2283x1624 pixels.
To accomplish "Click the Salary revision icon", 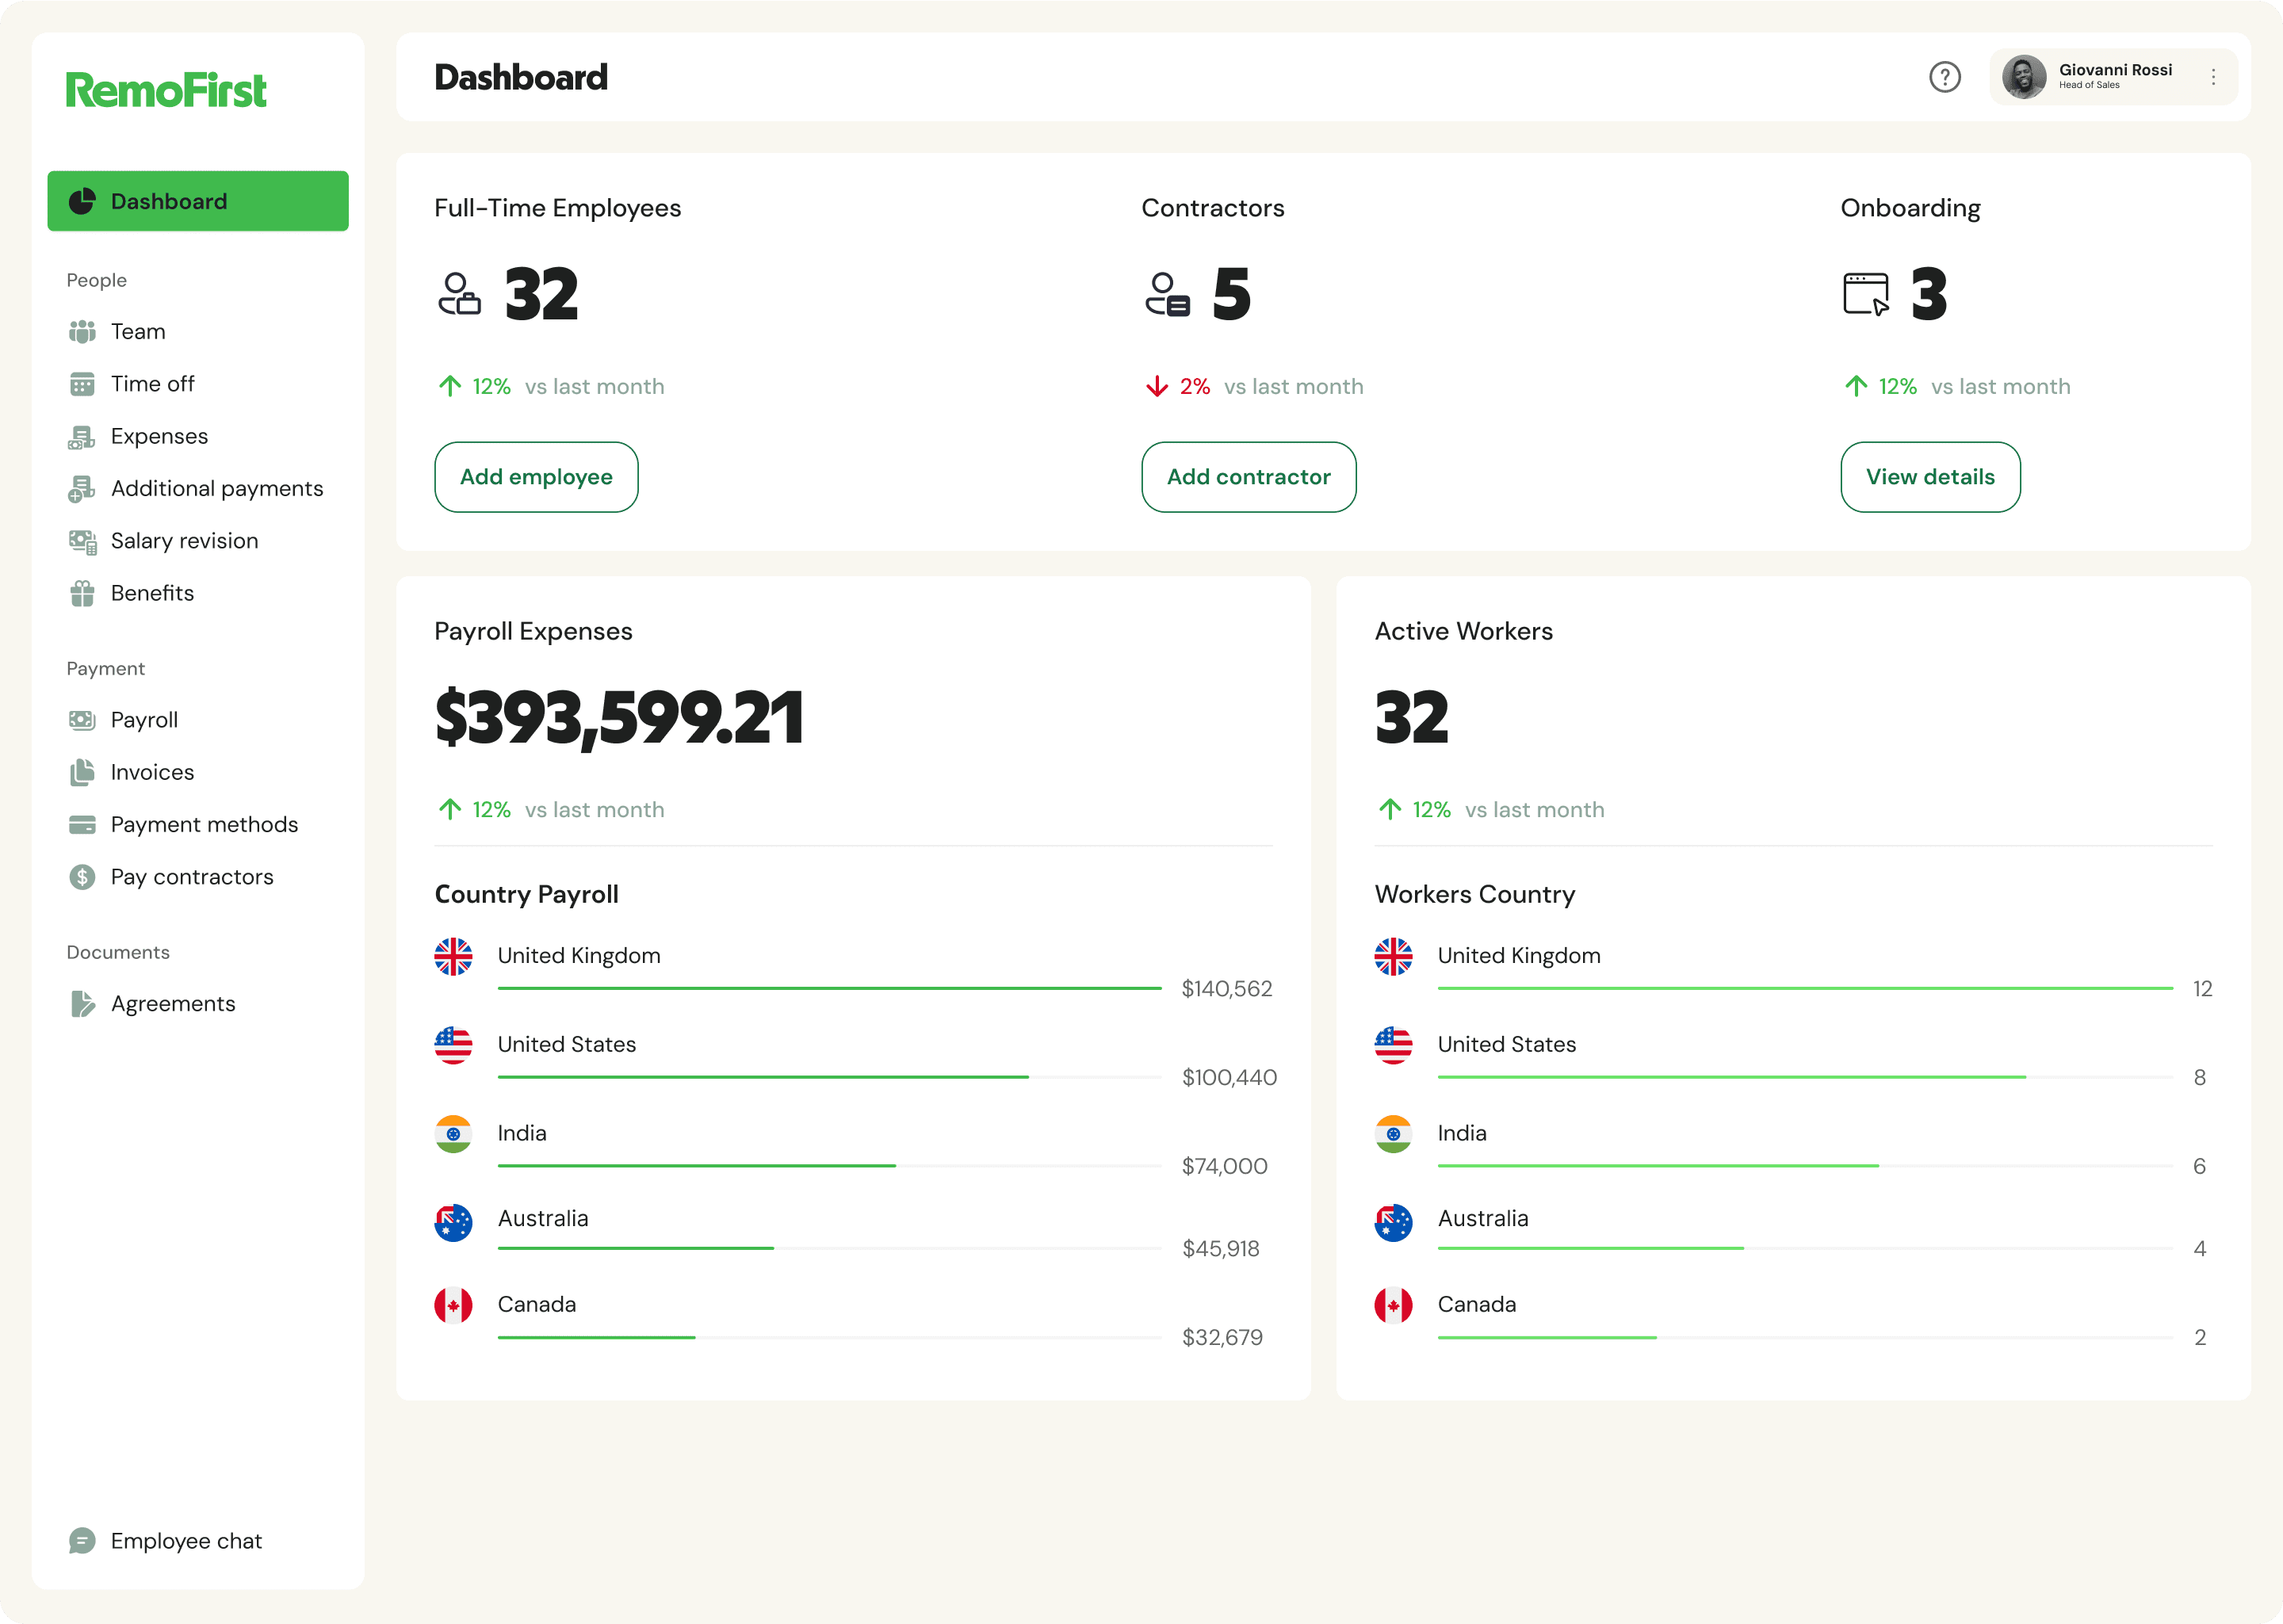I will (x=82, y=541).
